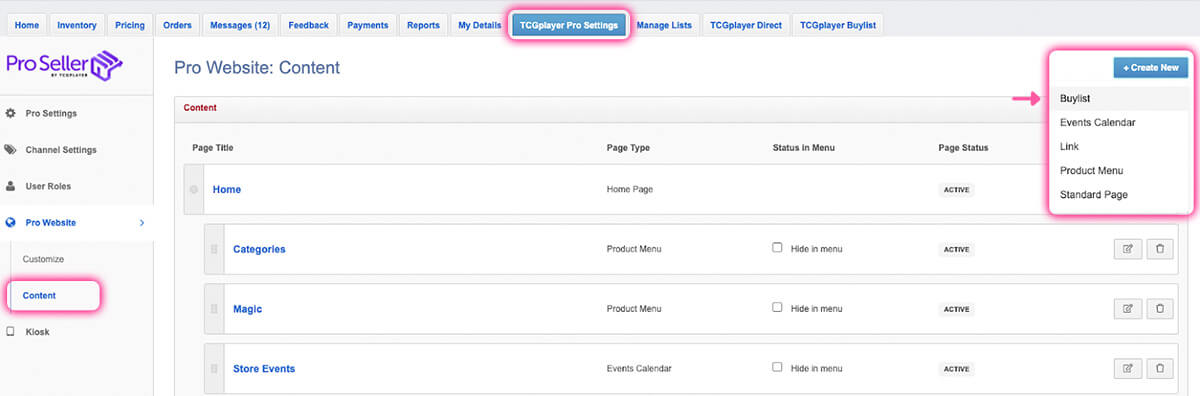The width and height of the screenshot is (1200, 396).
Task: Open the Payments tab
Action: pyautogui.click(x=368, y=25)
